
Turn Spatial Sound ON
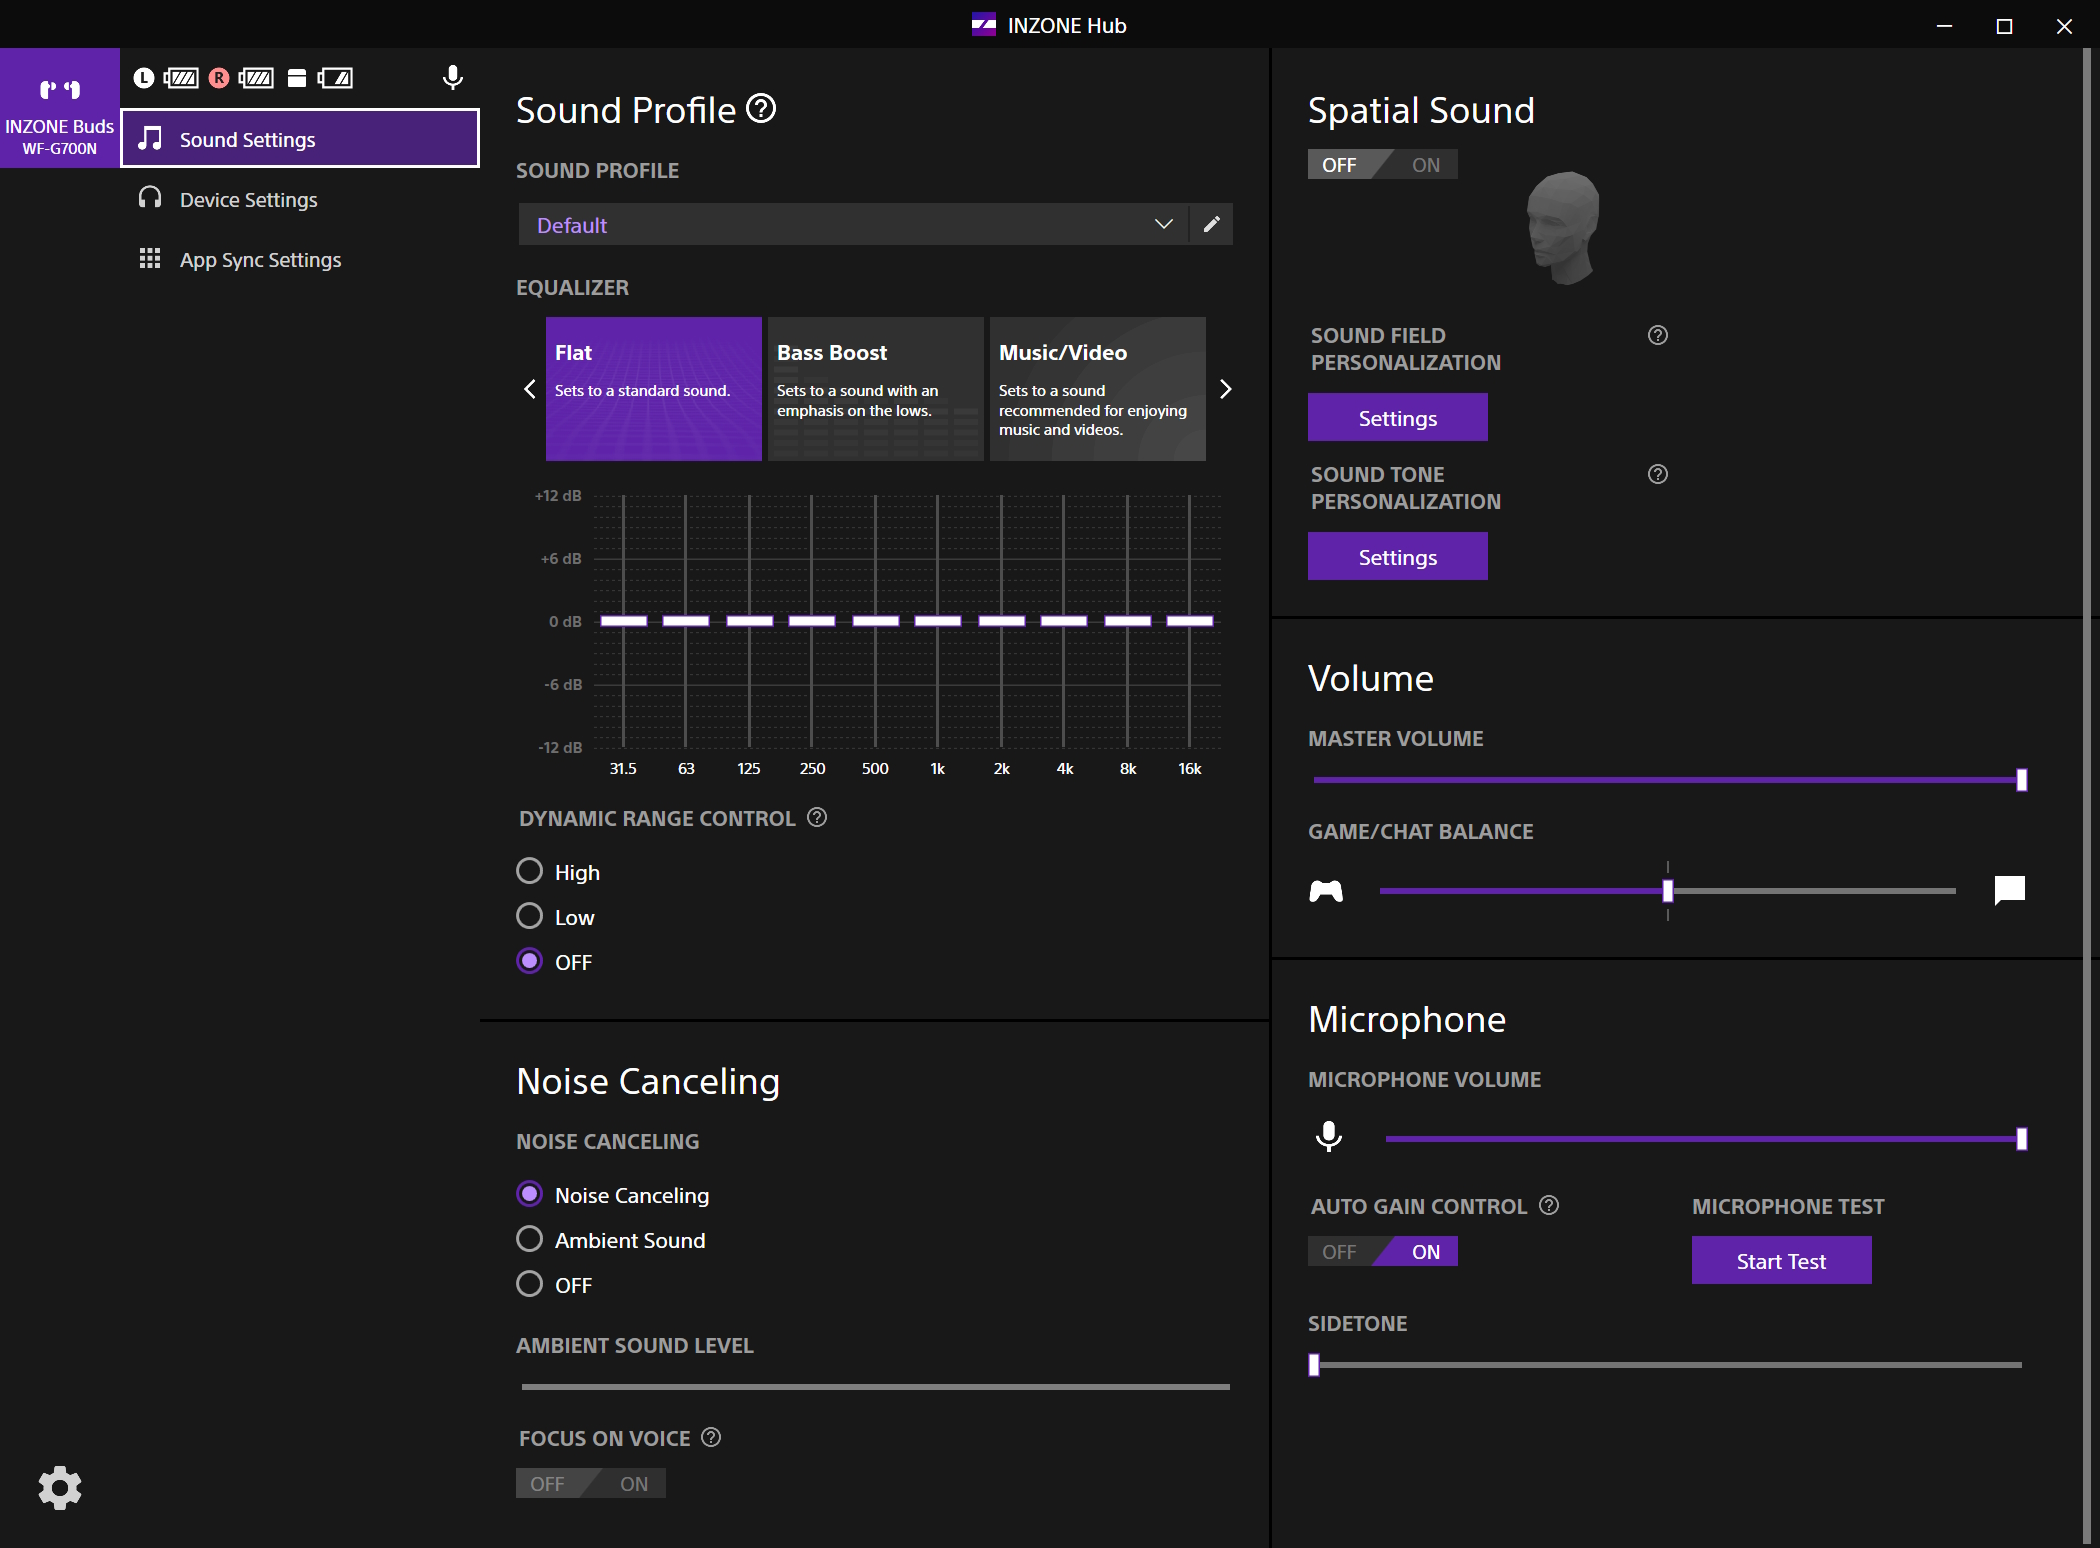[x=1425, y=165]
